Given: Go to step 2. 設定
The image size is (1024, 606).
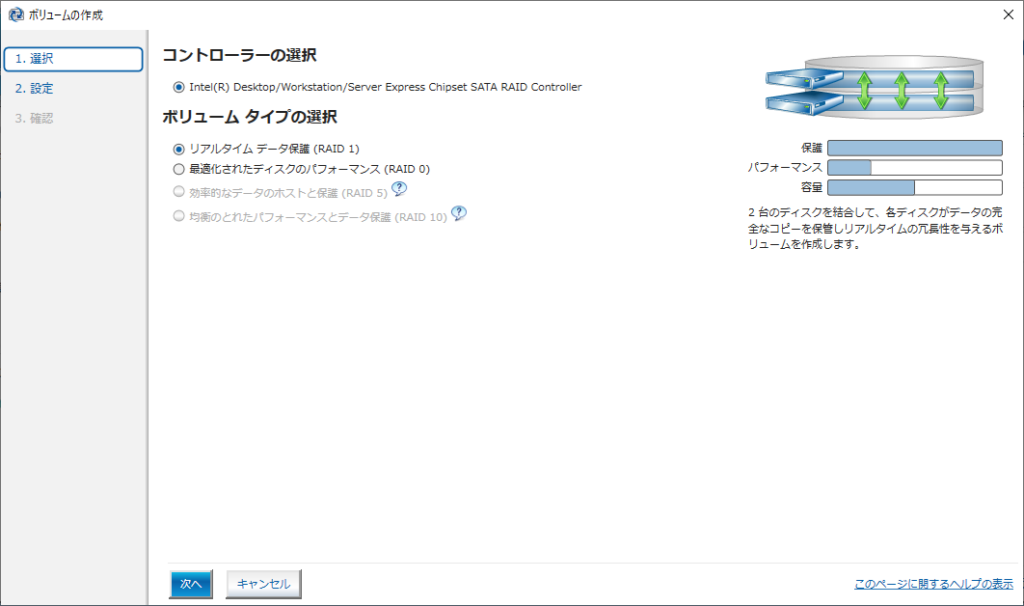Looking at the screenshot, I should point(34,88).
